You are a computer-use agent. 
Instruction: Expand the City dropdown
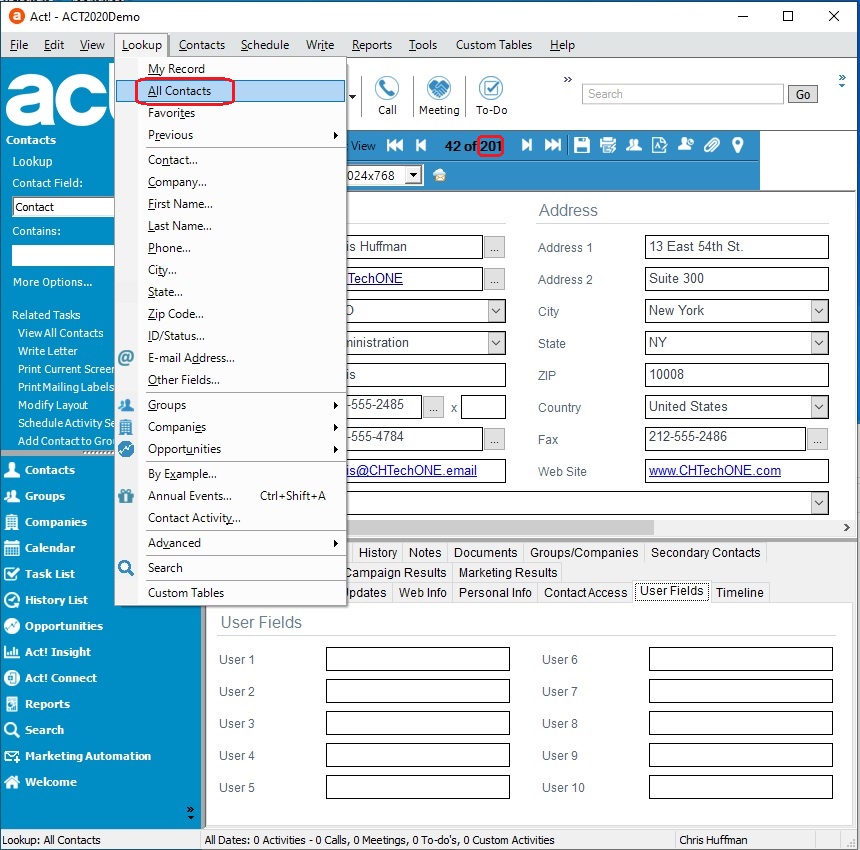(x=819, y=311)
